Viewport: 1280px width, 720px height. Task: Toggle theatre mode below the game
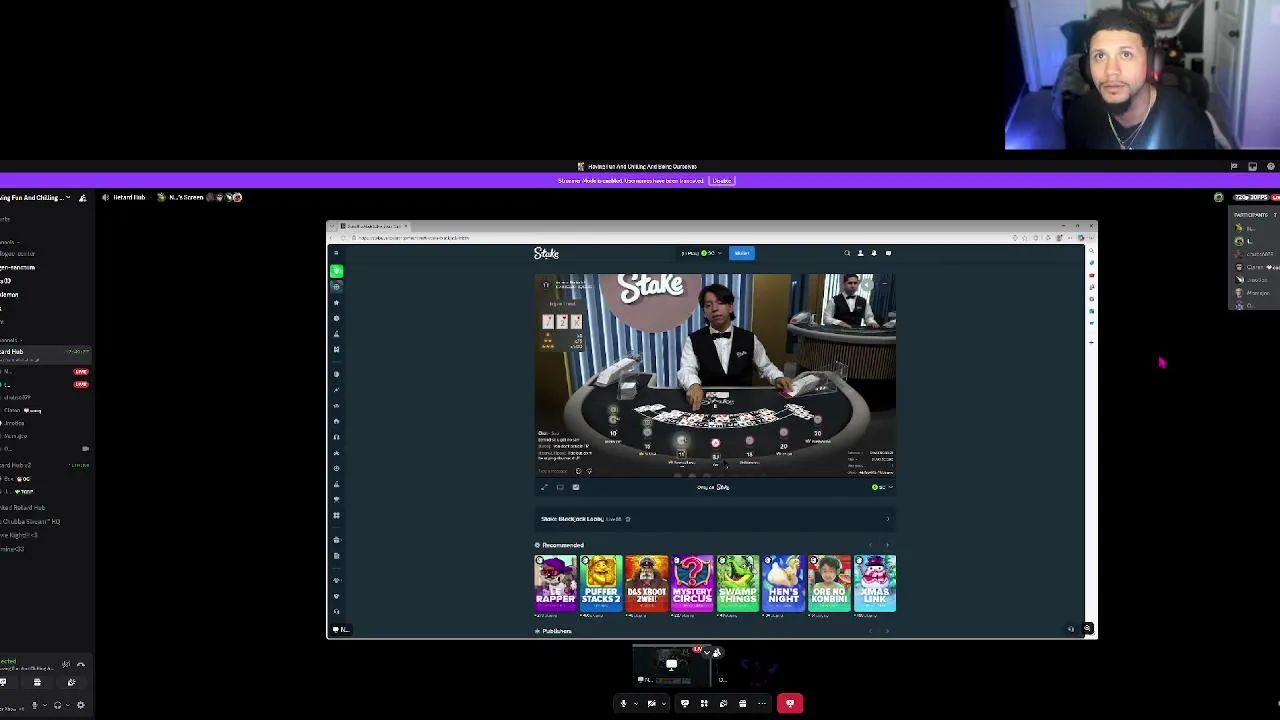(x=560, y=487)
